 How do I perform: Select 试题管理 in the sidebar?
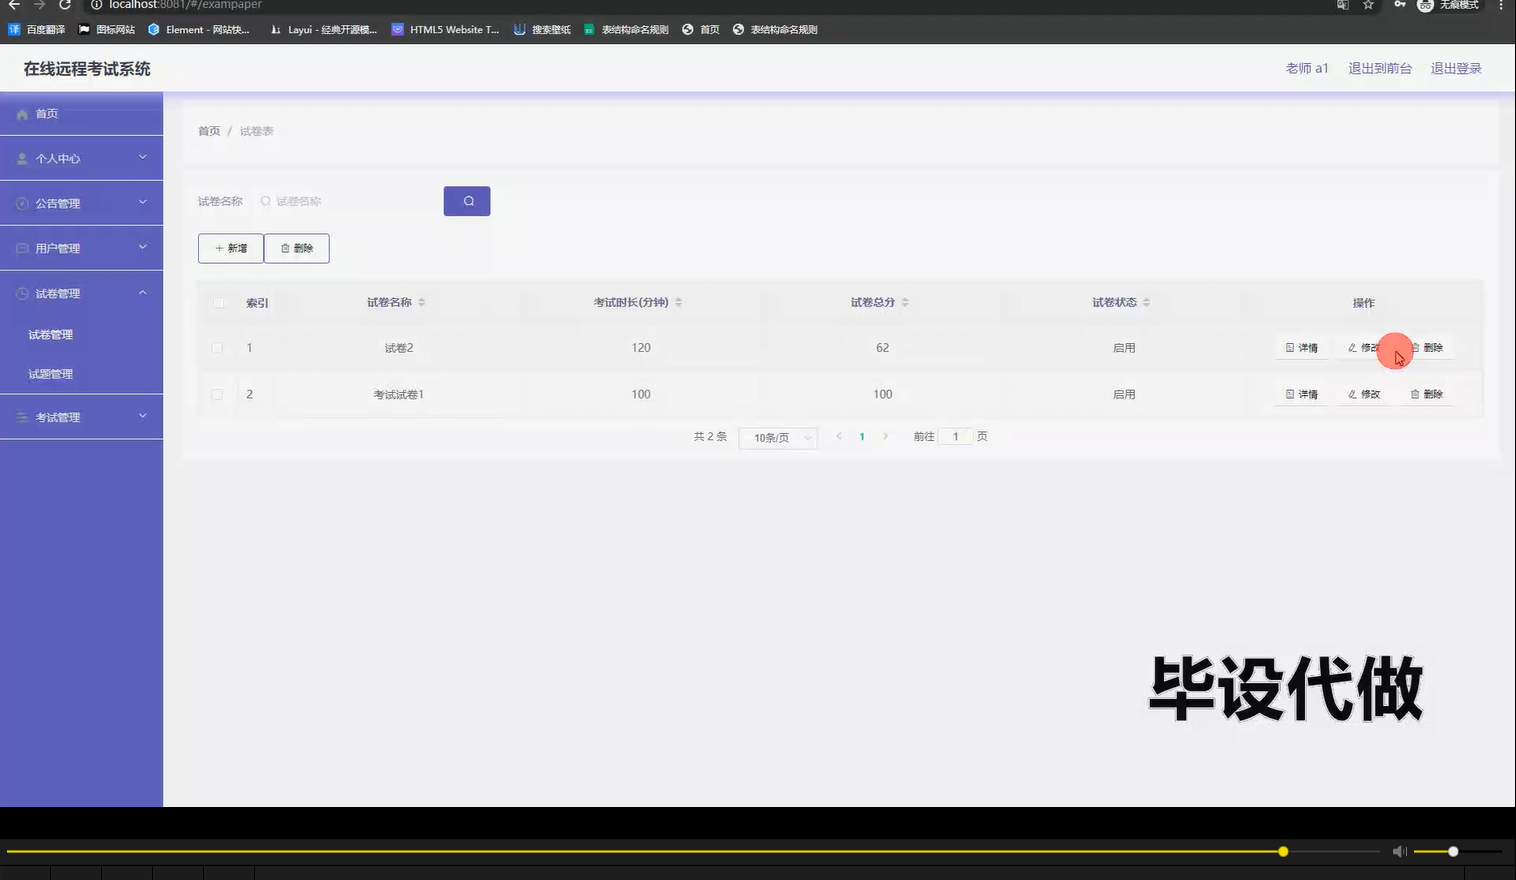[51, 373]
